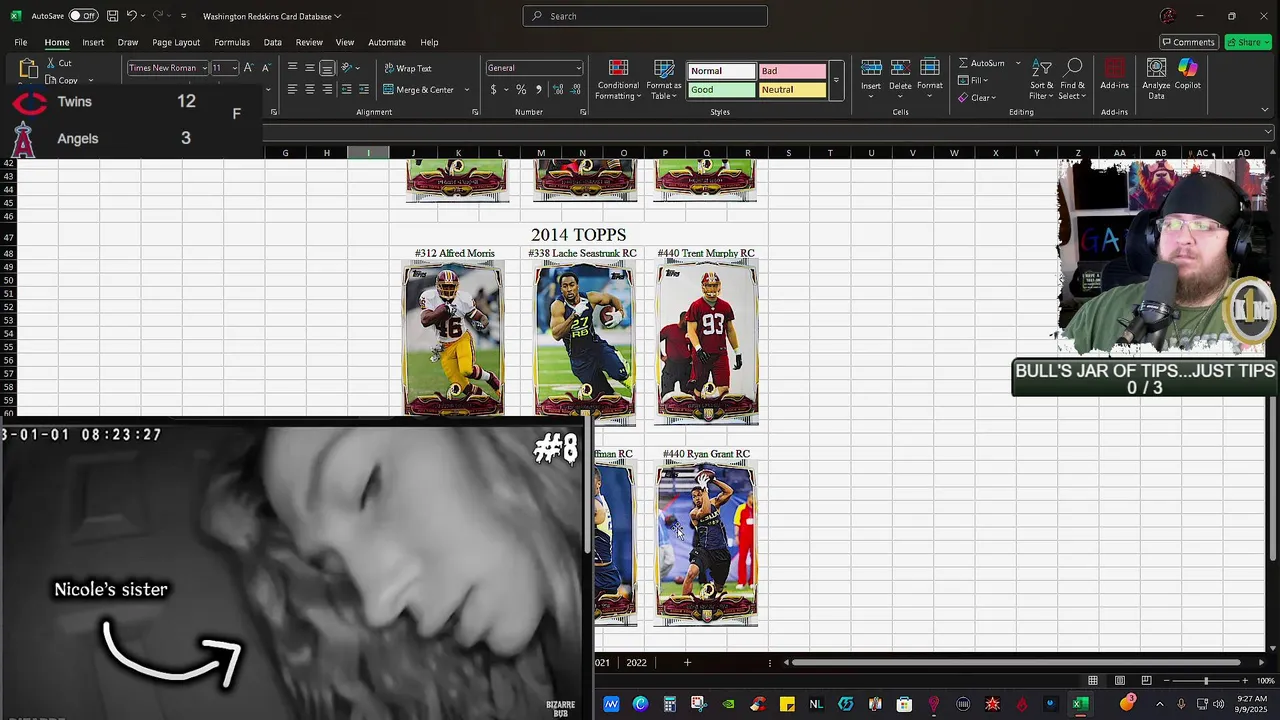Collapse the ribbon with the chevron
This screenshot has height=720, width=1280.
1265,110
